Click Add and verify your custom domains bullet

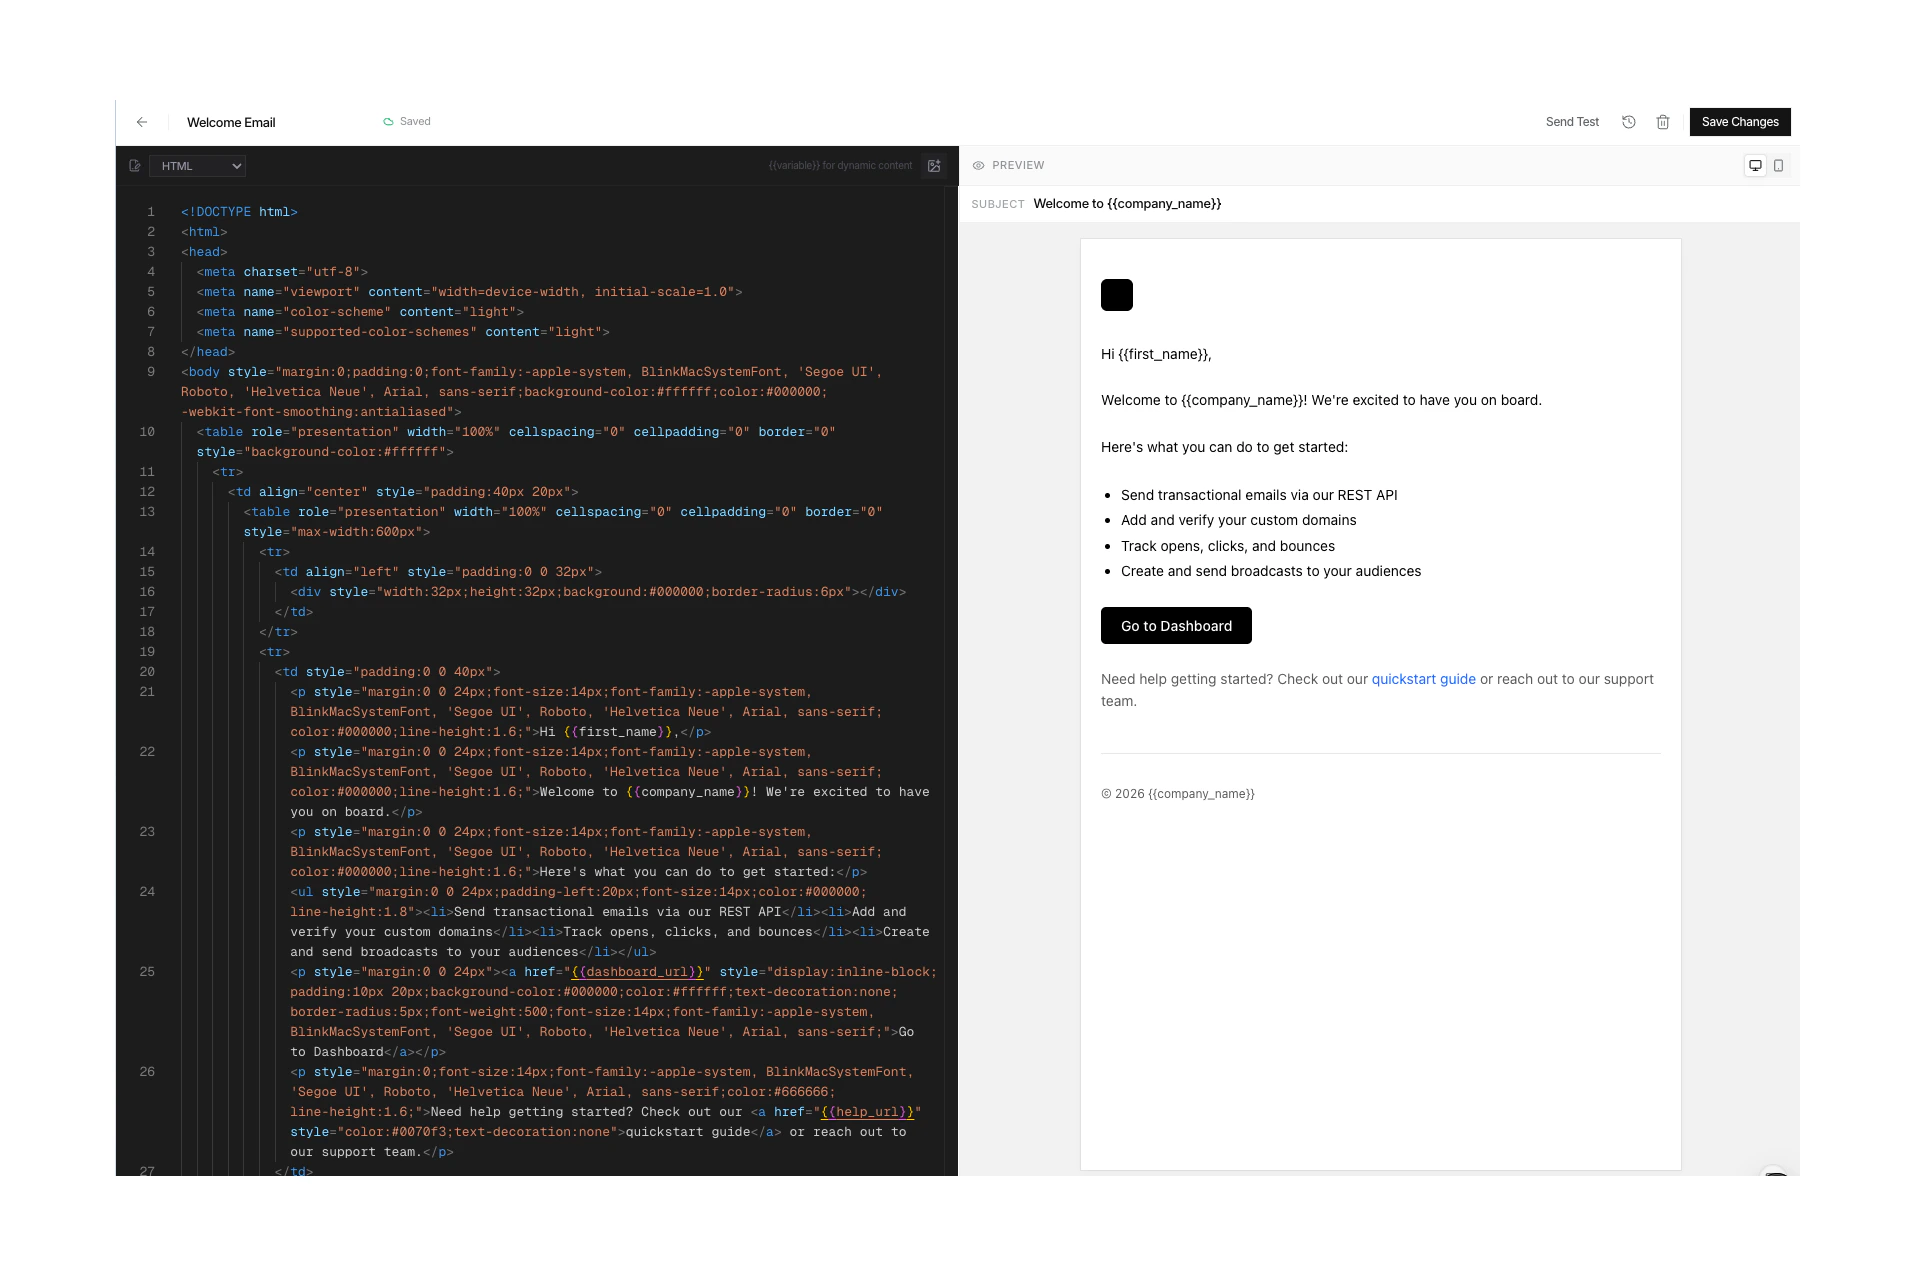click(x=1238, y=520)
